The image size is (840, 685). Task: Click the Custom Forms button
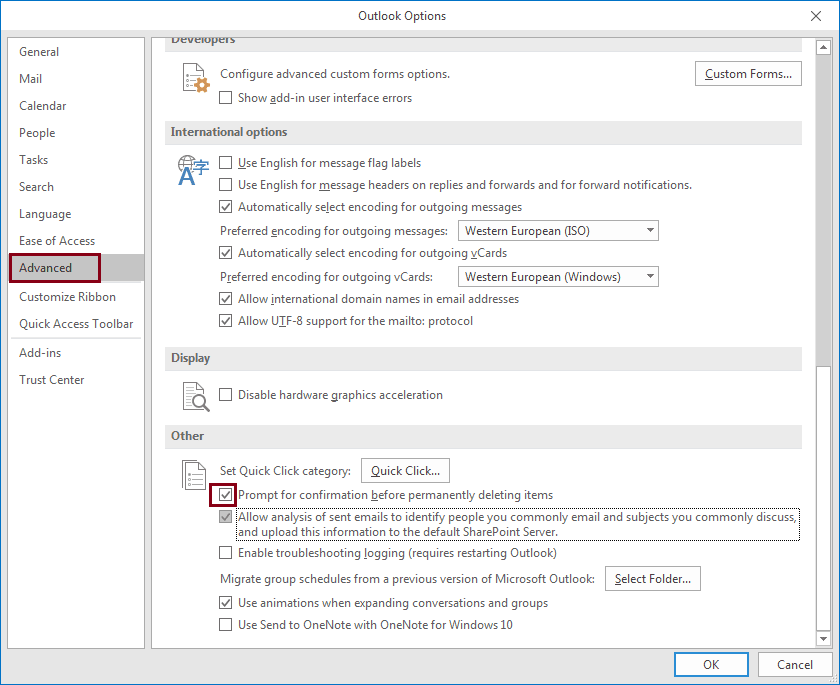748,74
